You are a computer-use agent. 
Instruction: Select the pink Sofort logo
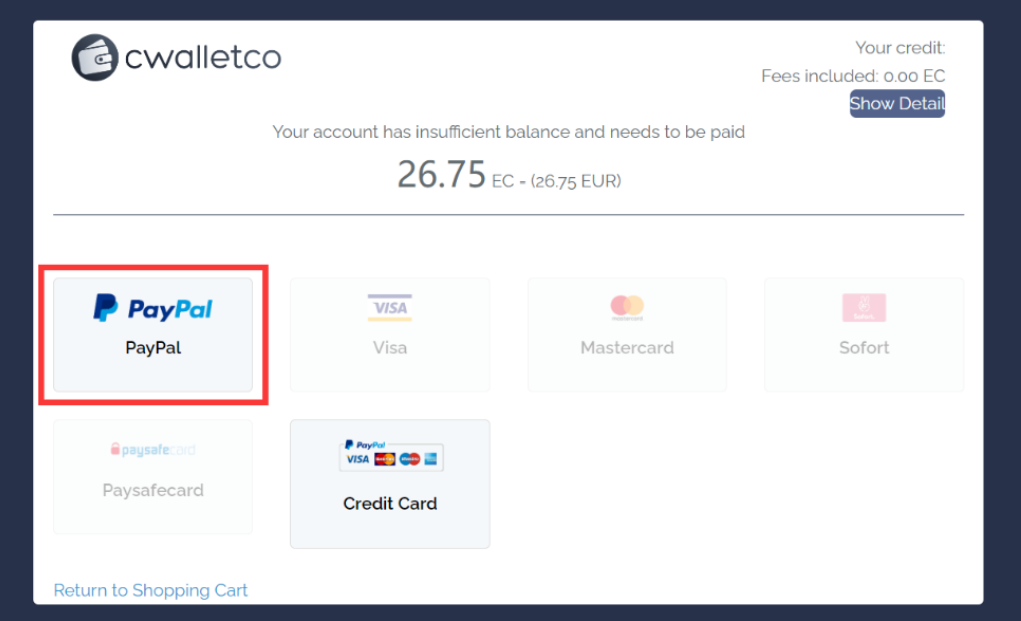pyautogui.click(x=864, y=307)
